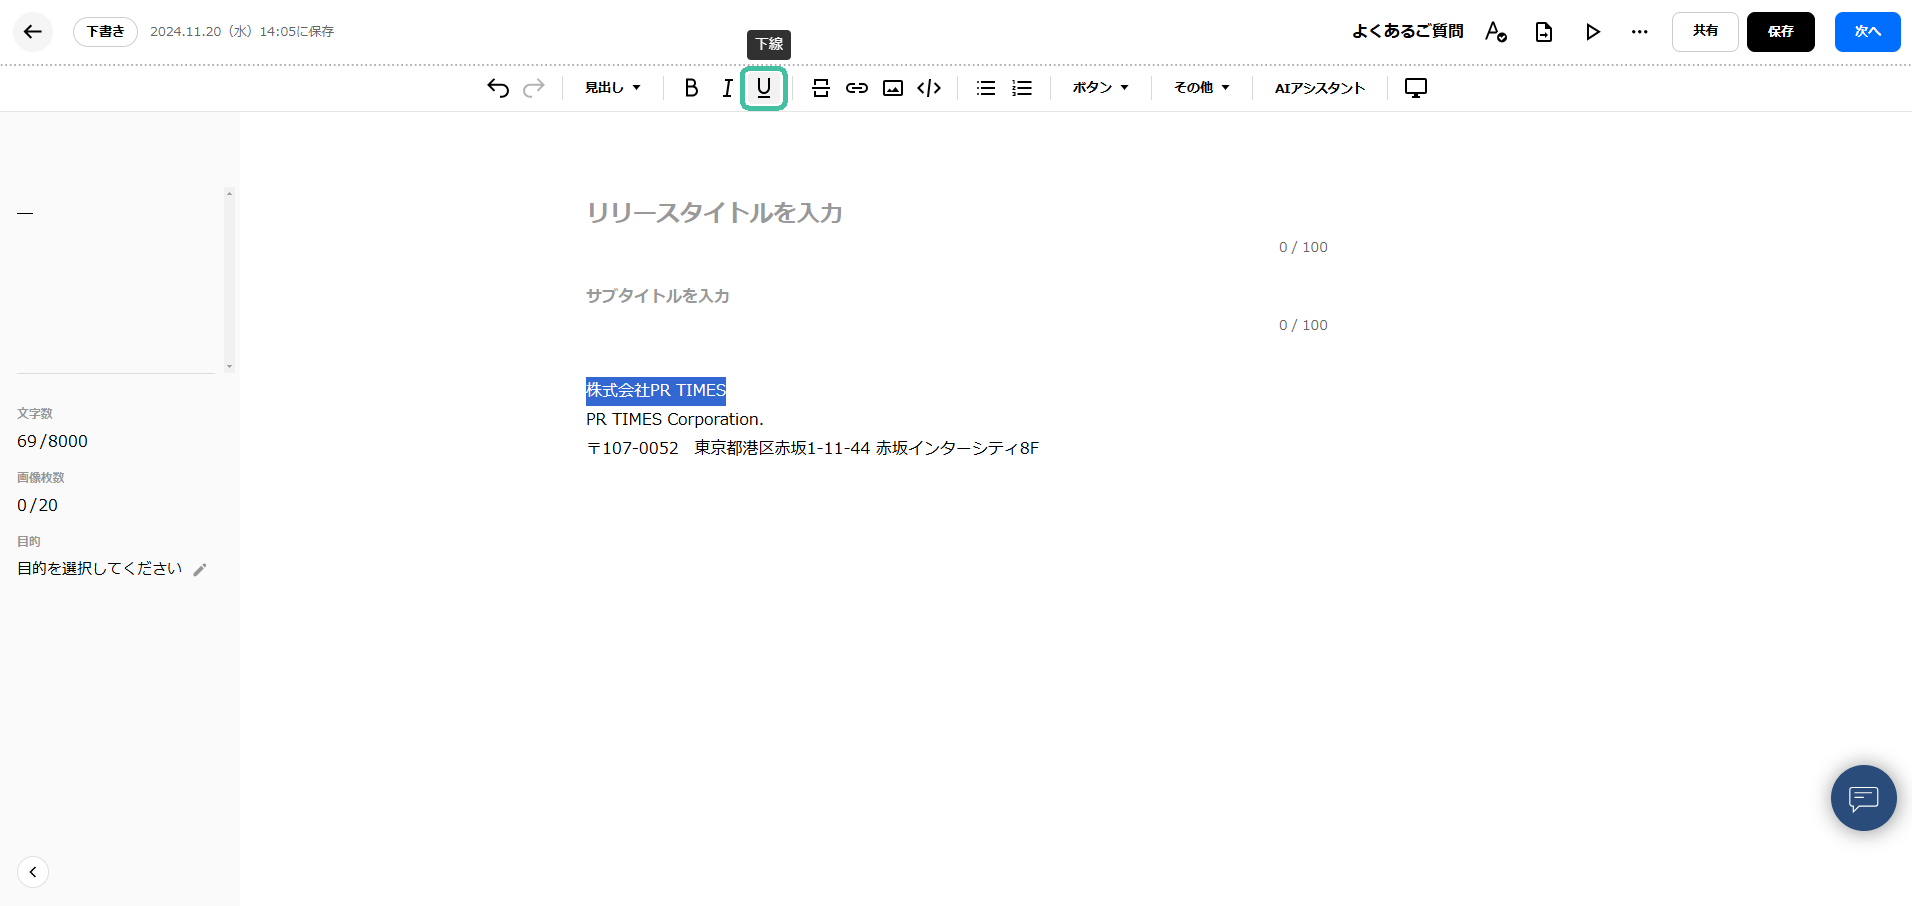Viewport: 1912px width, 906px height.
Task: Expand the その他 dropdown
Action: pyautogui.click(x=1201, y=88)
